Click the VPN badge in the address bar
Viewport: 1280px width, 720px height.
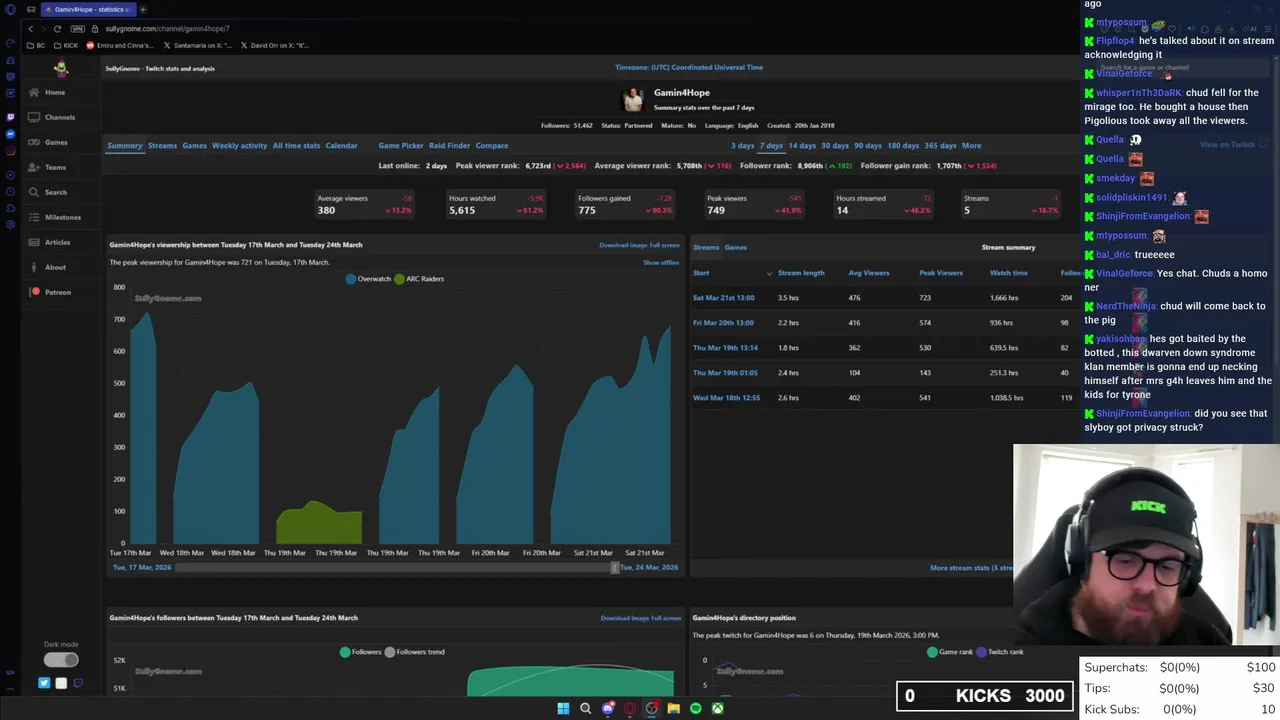[77, 29]
